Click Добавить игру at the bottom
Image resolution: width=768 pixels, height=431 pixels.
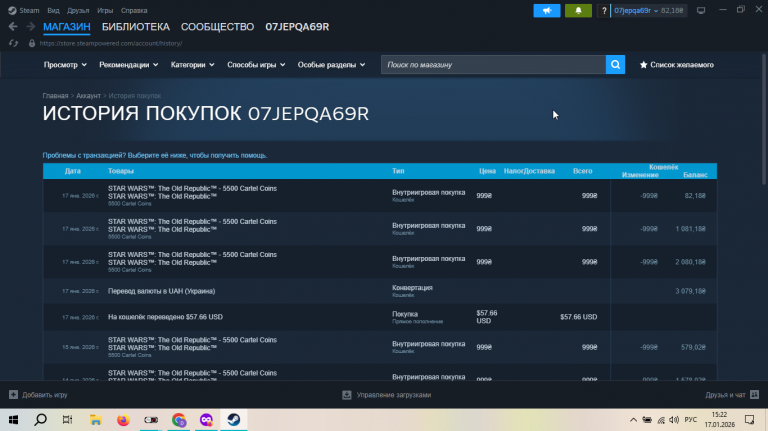pos(45,395)
